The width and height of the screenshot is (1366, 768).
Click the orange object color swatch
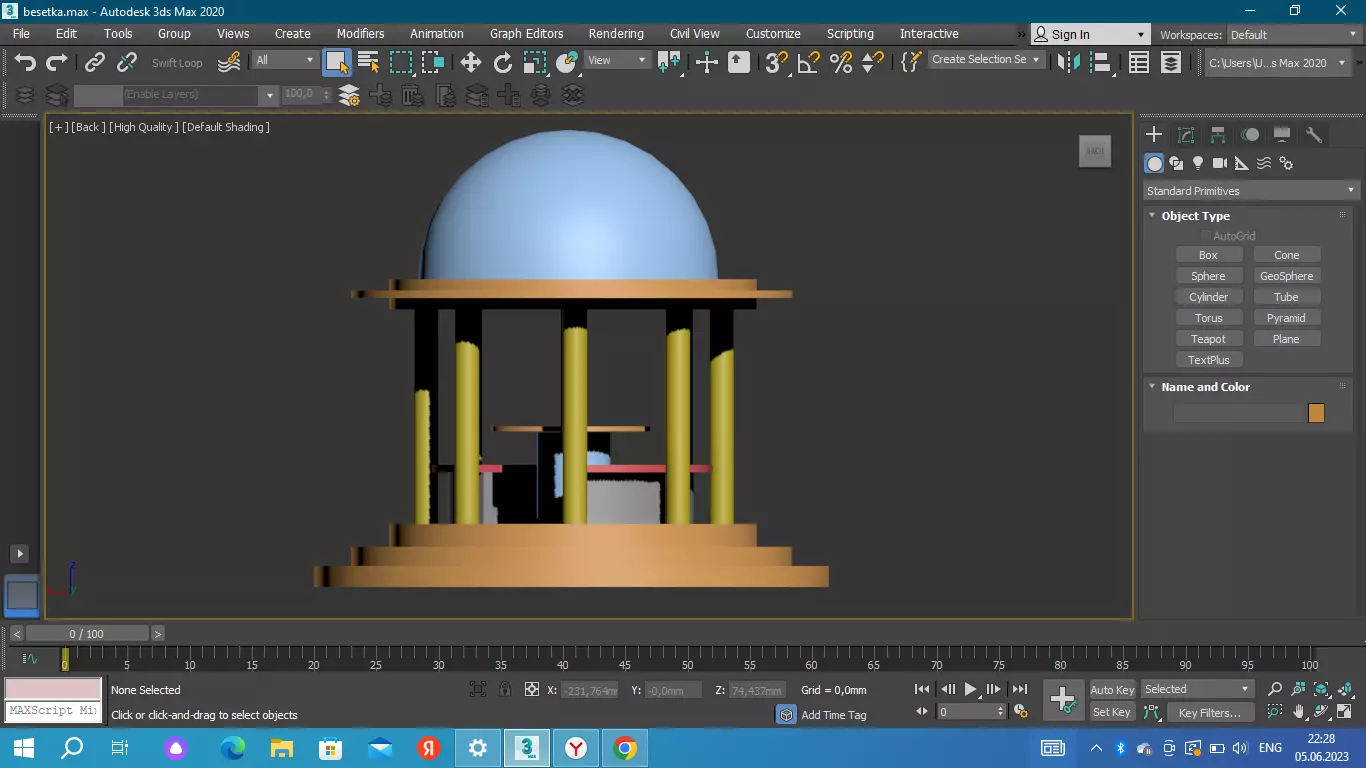coord(1316,413)
